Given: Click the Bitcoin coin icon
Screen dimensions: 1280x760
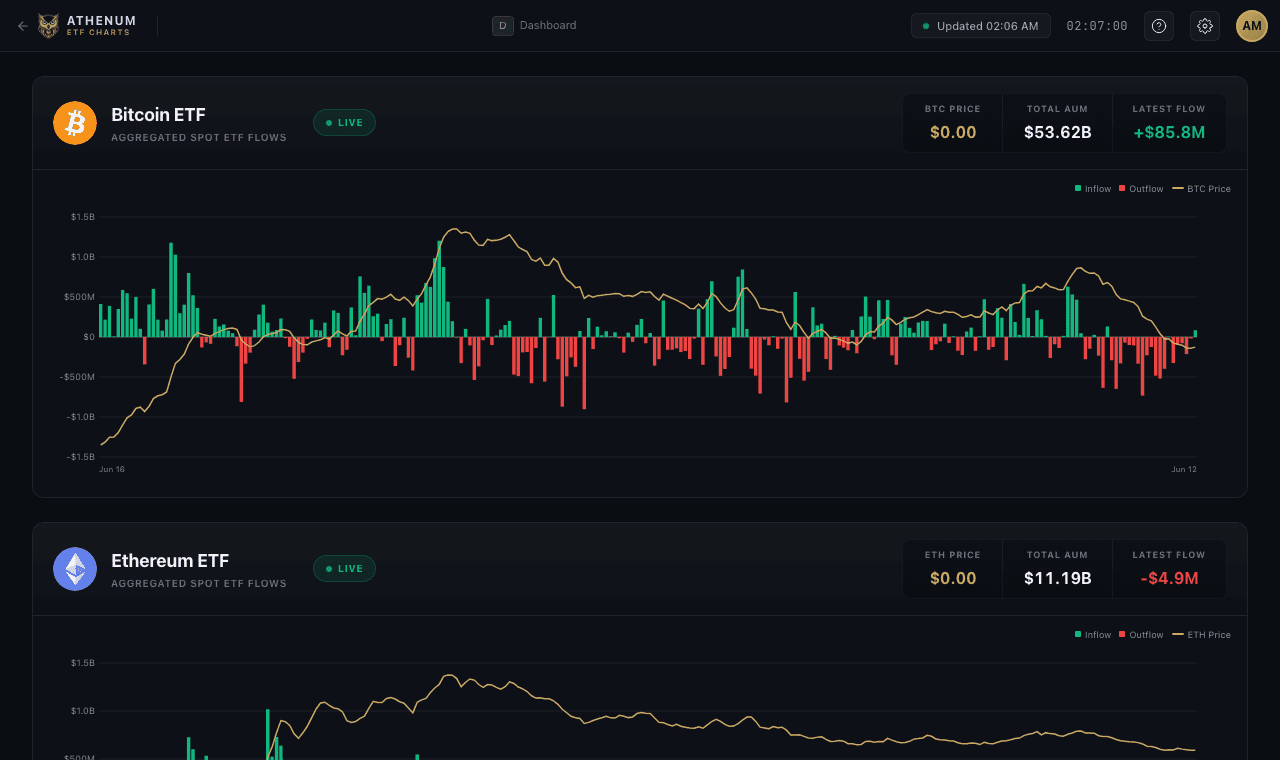Looking at the screenshot, I should 75,123.
